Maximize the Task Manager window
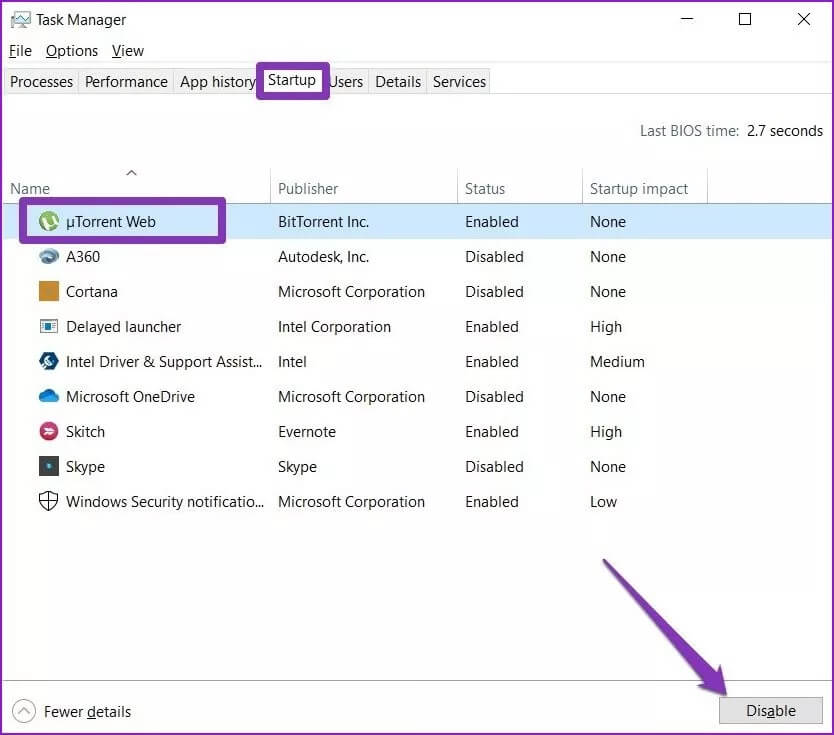Image resolution: width=834 pixels, height=735 pixels. [x=745, y=19]
